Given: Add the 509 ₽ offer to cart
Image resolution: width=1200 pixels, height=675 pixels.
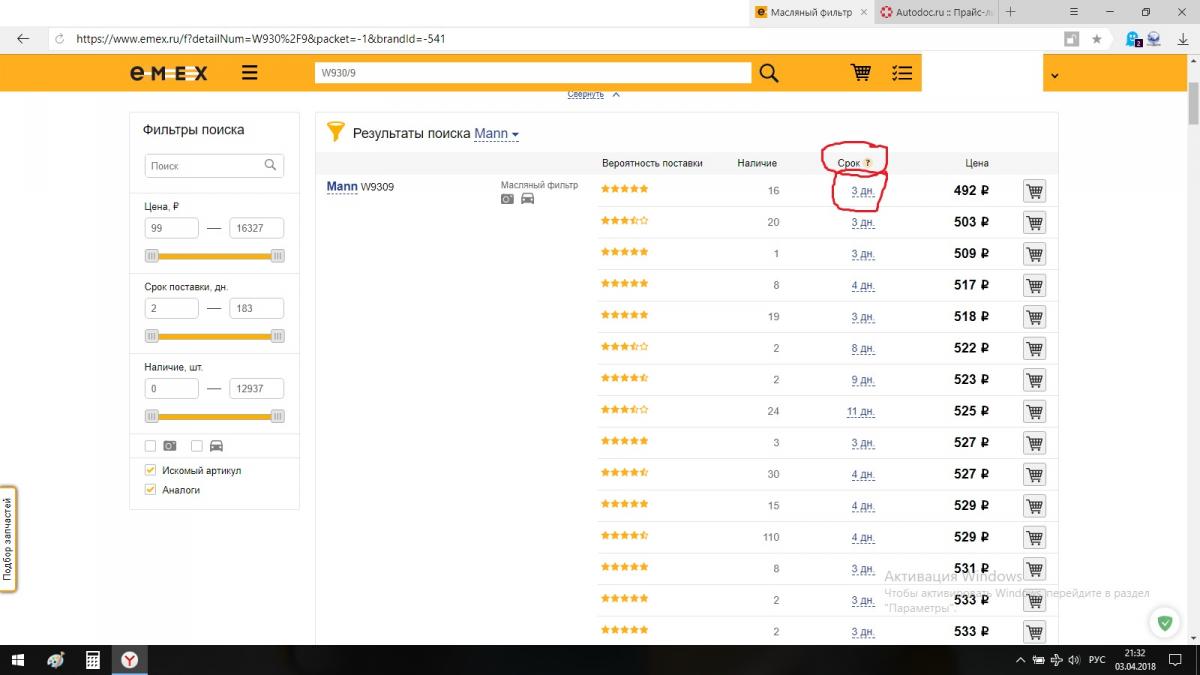Looking at the screenshot, I should [1034, 254].
